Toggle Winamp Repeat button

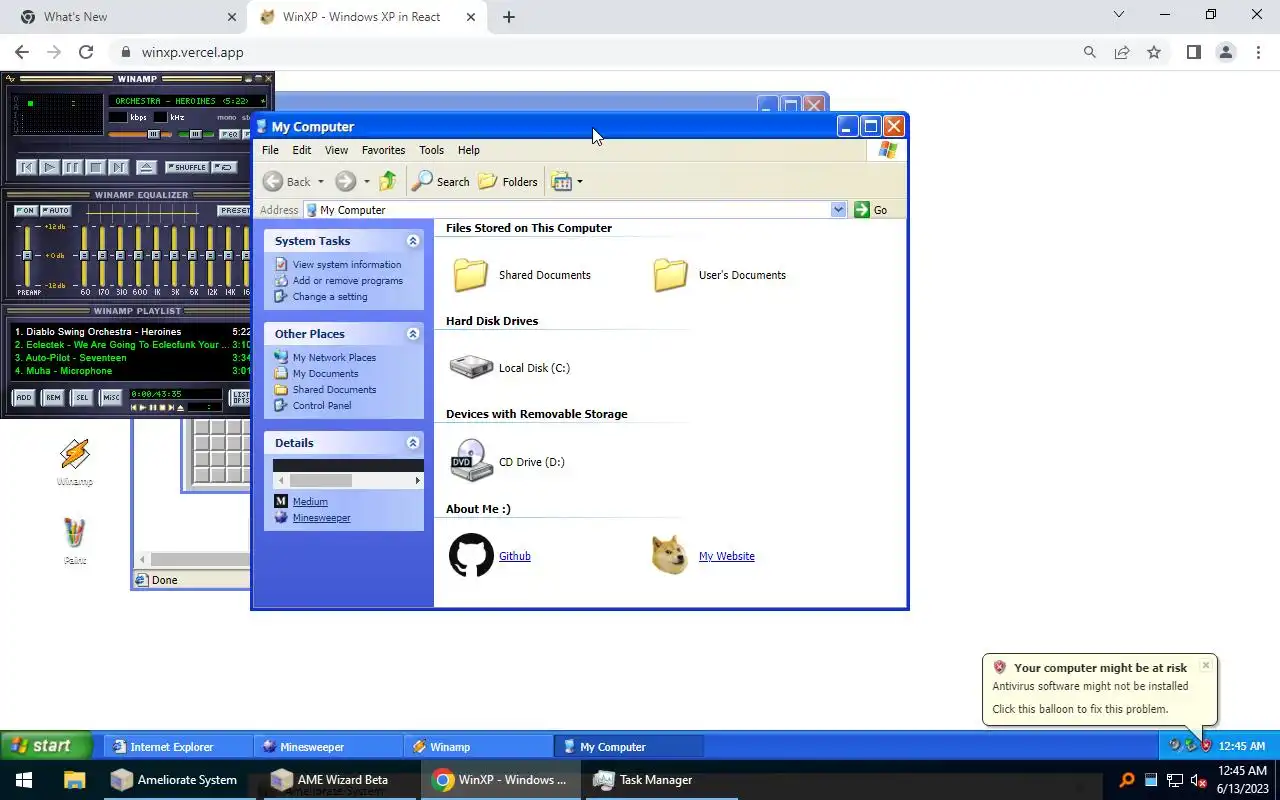[226, 167]
